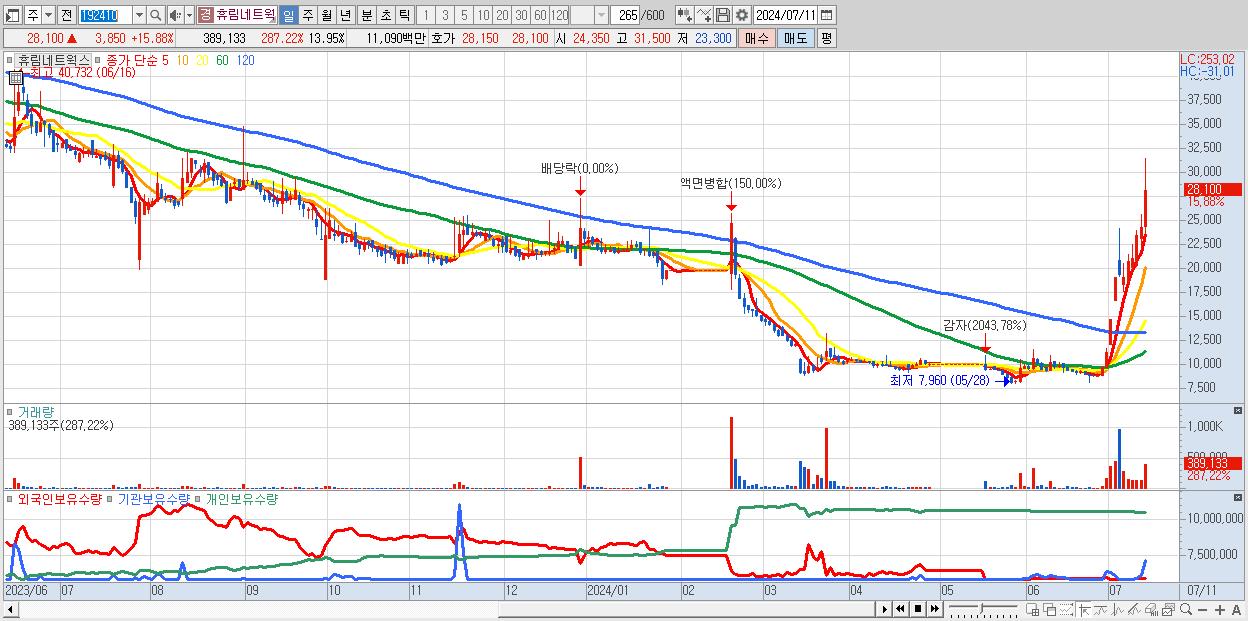This screenshot has width=1248, height=621.
Task: Click the play-forward arrow in bottom scrollbar
Action: (x=885, y=609)
